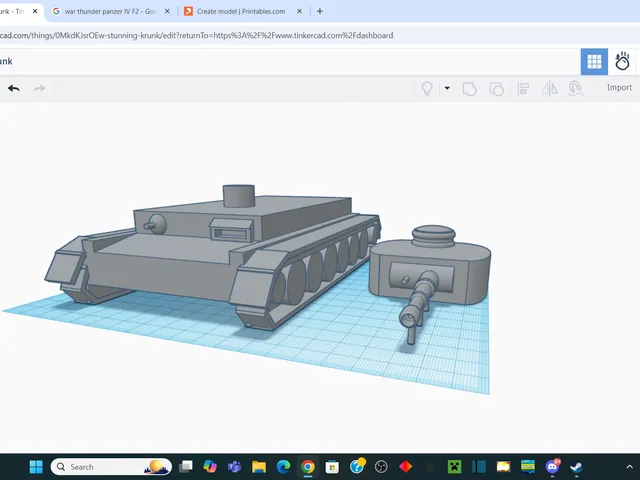Click the Import button

619,88
